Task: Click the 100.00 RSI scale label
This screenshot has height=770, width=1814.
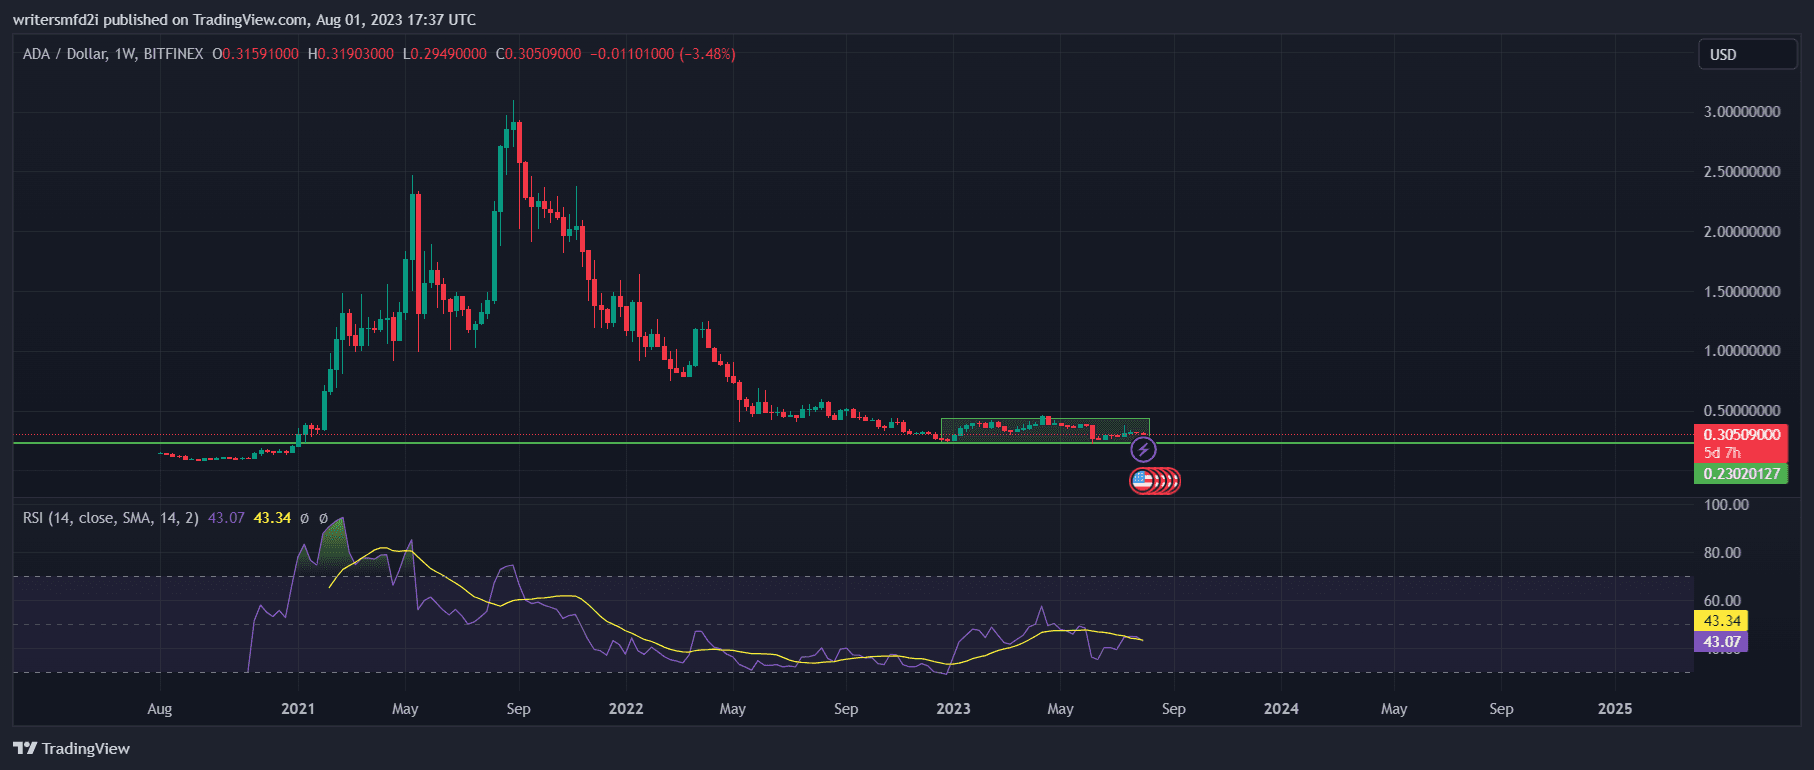Action: click(x=1726, y=505)
